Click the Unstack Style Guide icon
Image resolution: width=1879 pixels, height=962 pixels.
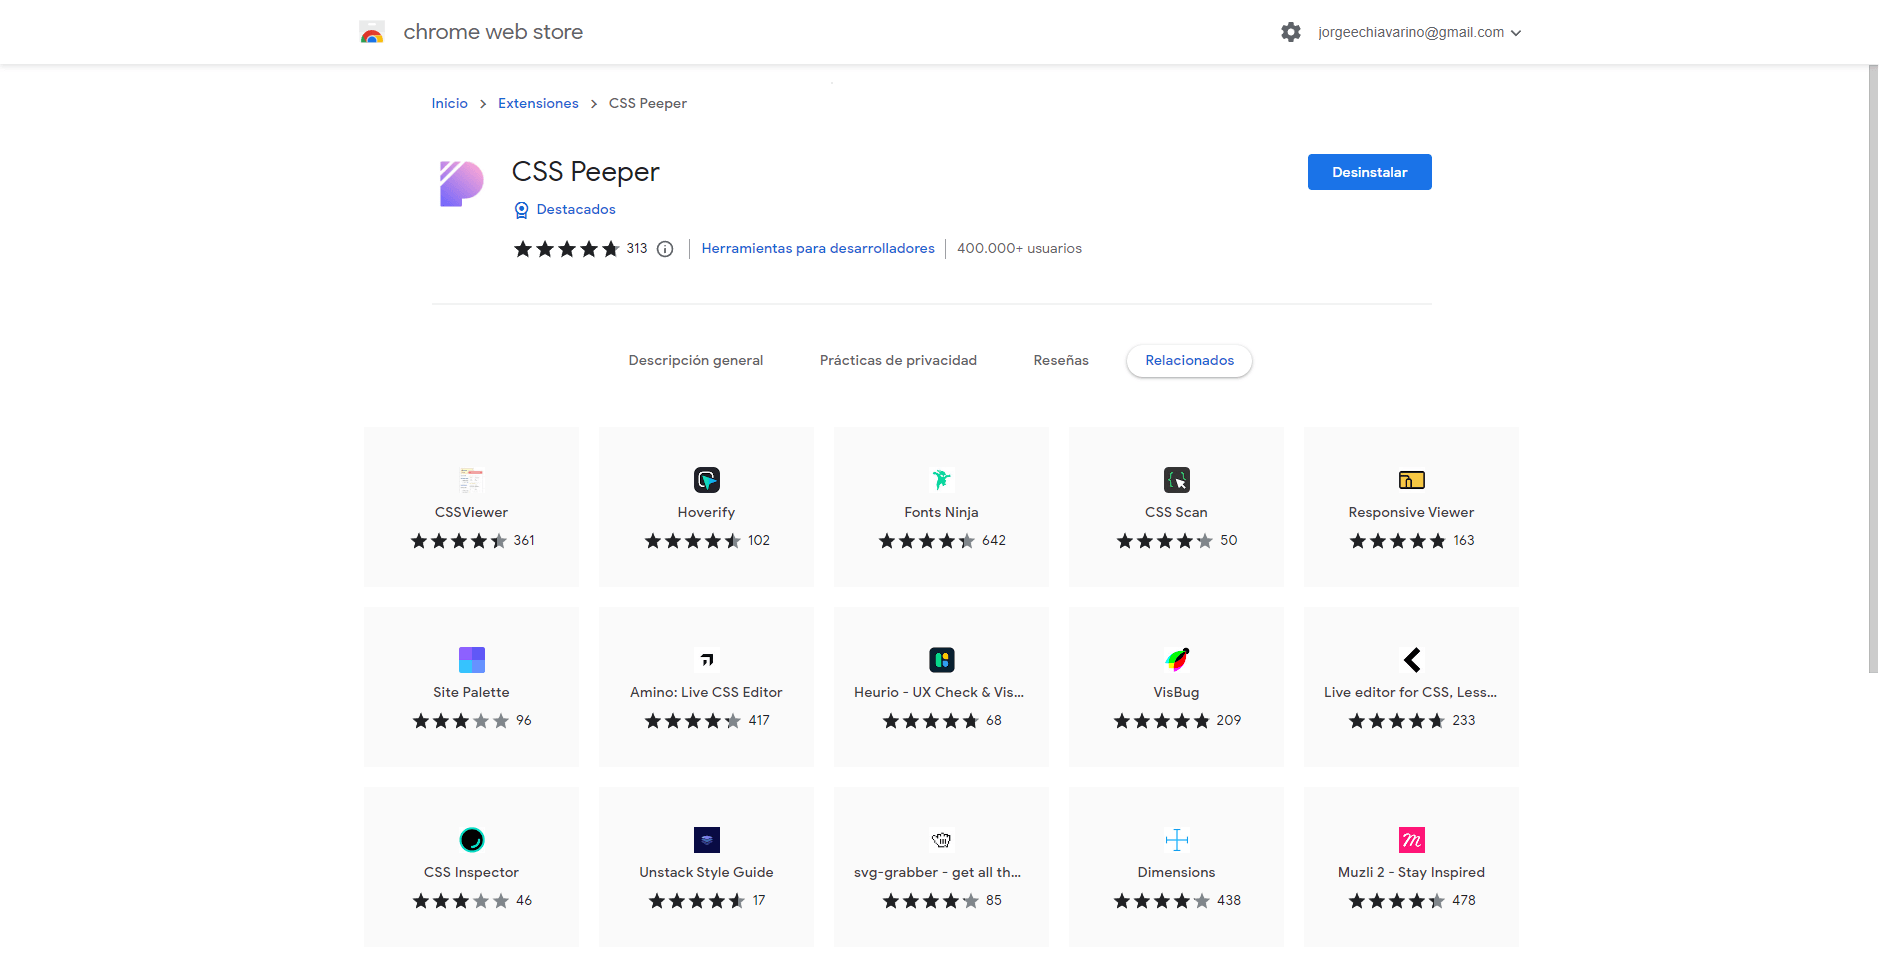click(x=707, y=840)
